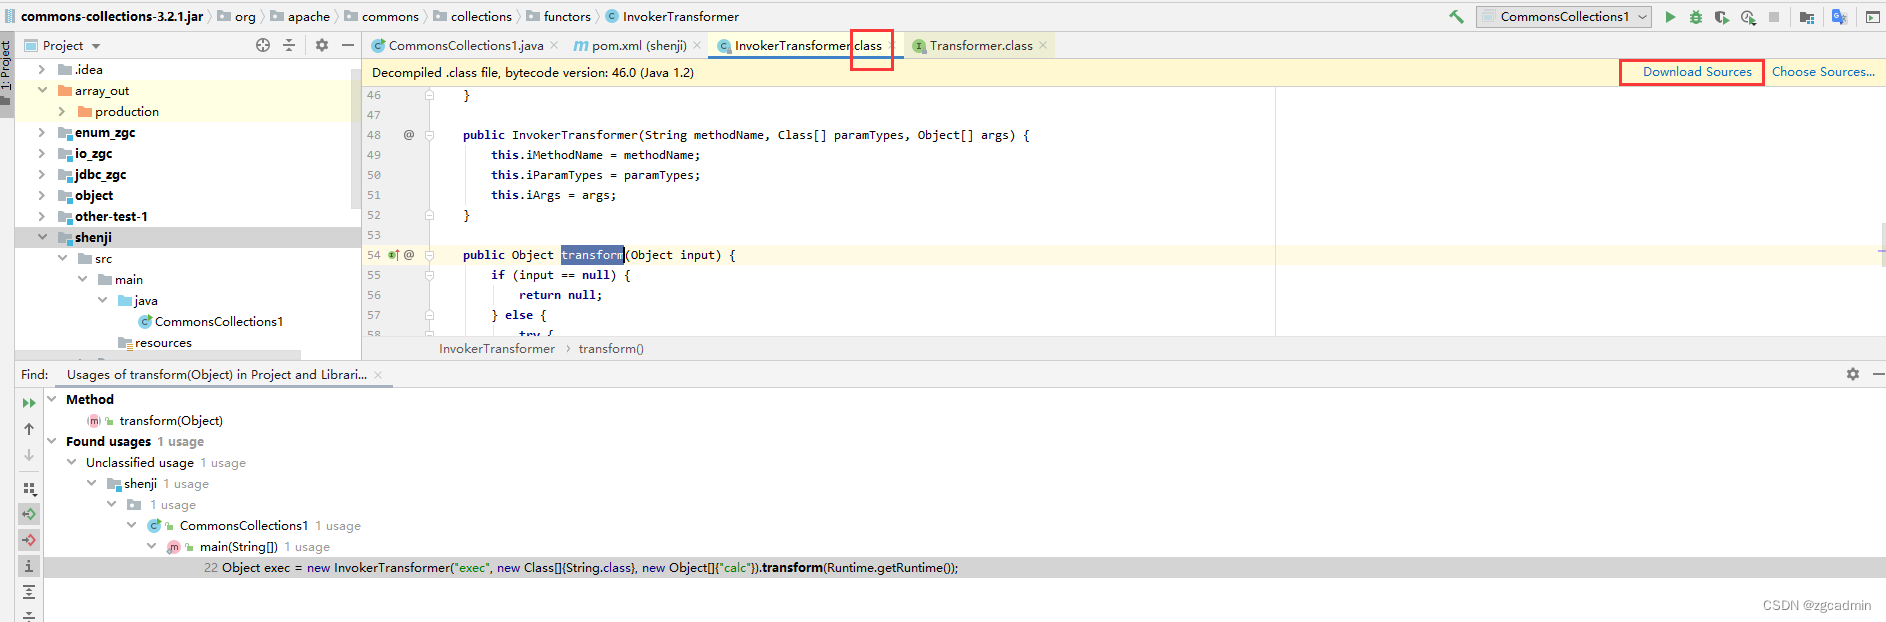
Task: Toggle the Info preview button
Action: point(29,566)
